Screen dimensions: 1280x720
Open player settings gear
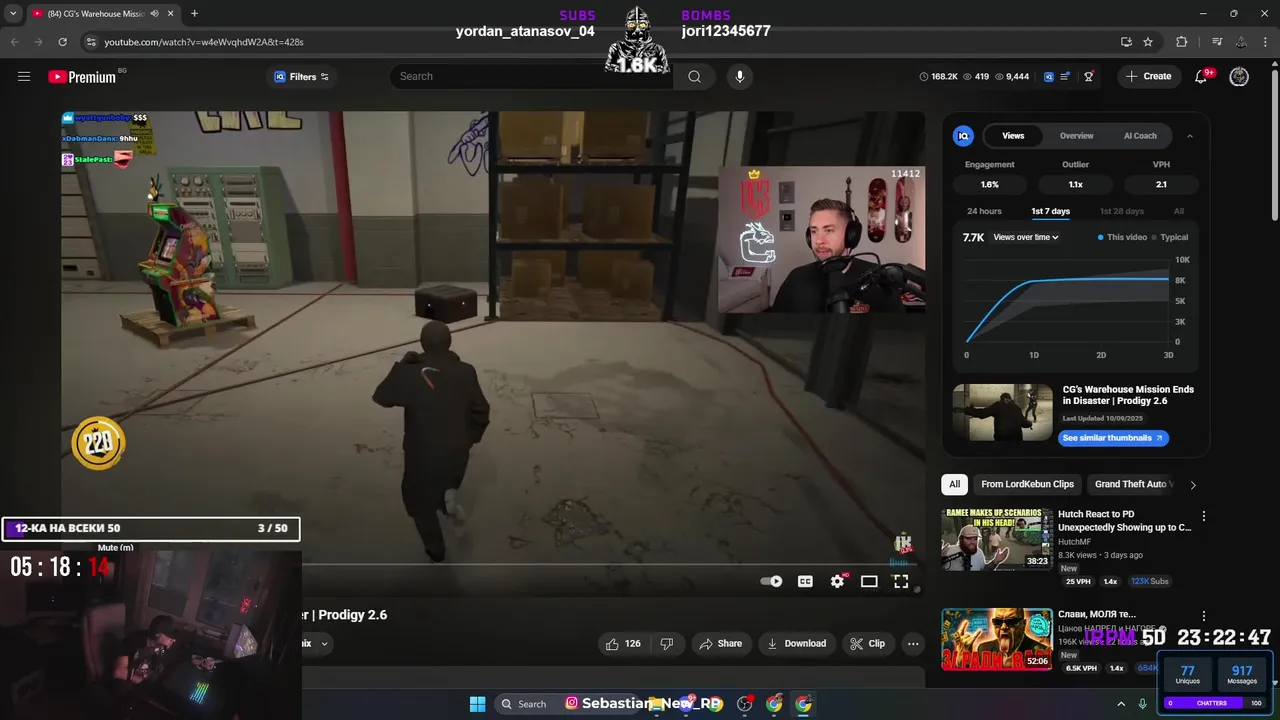837,581
